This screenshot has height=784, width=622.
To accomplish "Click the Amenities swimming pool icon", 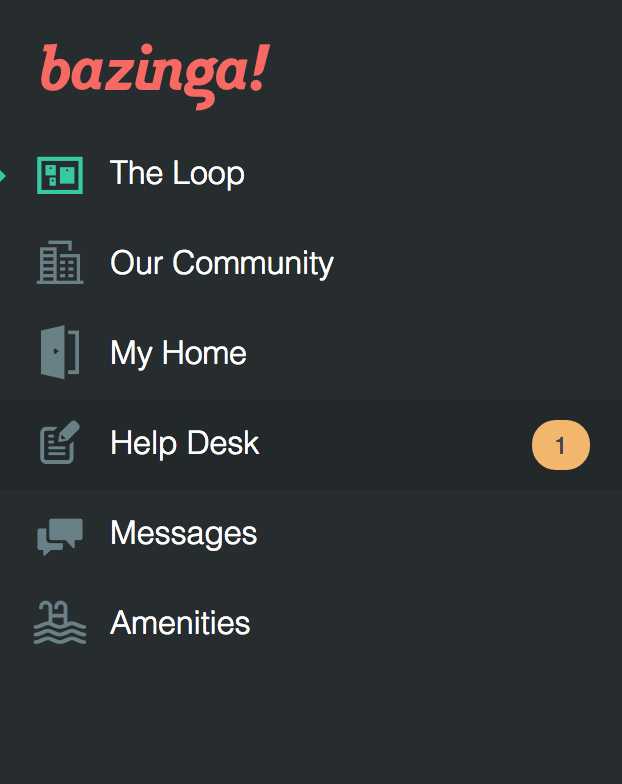I will pyautogui.click(x=59, y=623).
